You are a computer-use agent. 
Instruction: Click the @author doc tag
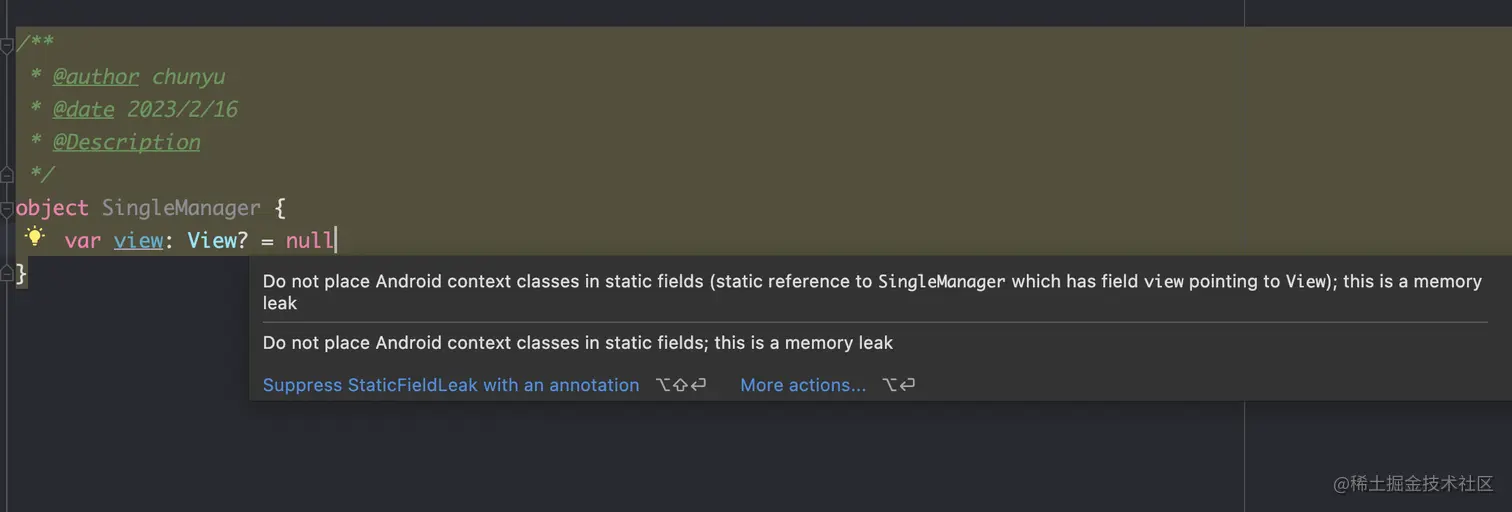[x=96, y=76]
